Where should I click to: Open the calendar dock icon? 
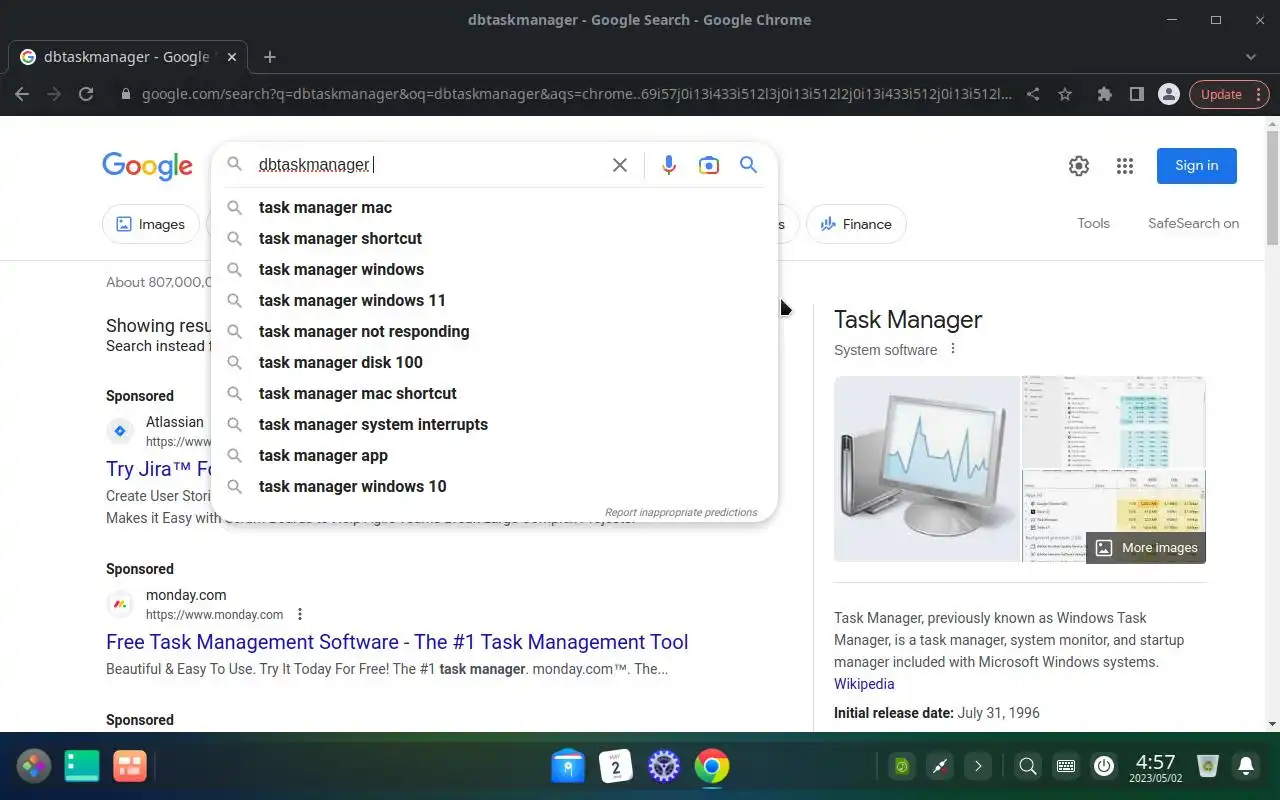click(x=616, y=766)
